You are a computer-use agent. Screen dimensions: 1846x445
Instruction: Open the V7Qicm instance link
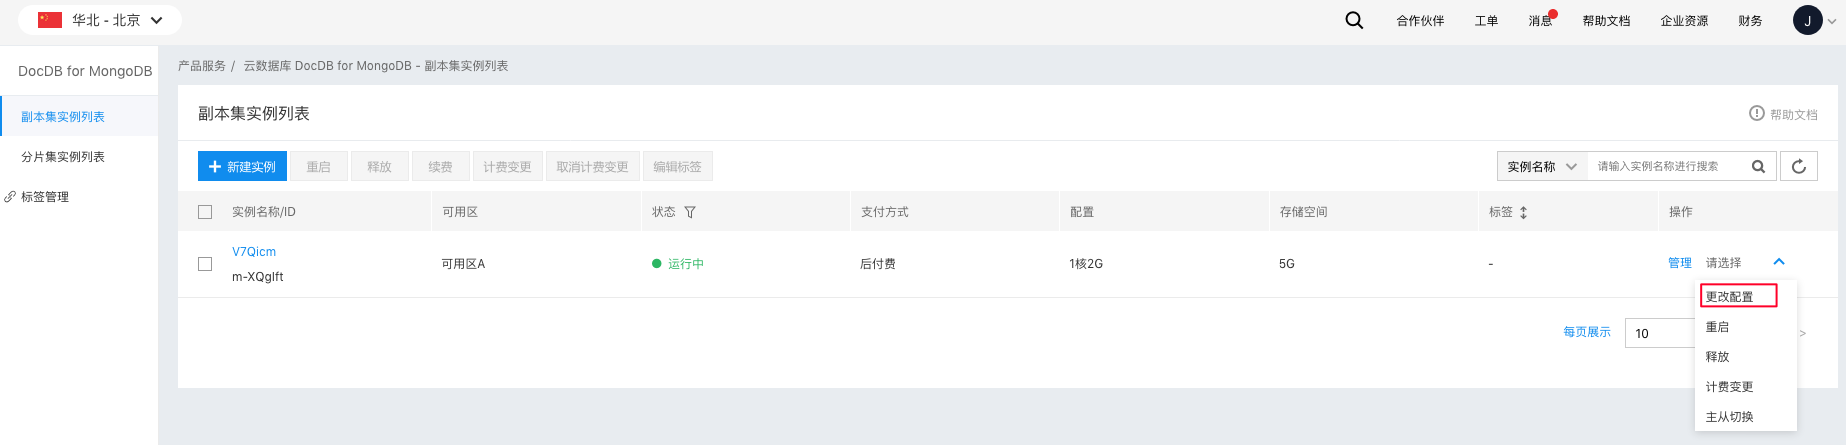[x=254, y=252]
